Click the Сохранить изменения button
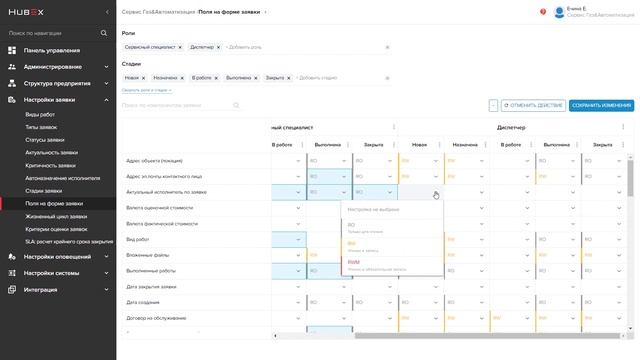Image resolution: width=640 pixels, height=360 pixels. pyautogui.click(x=601, y=105)
